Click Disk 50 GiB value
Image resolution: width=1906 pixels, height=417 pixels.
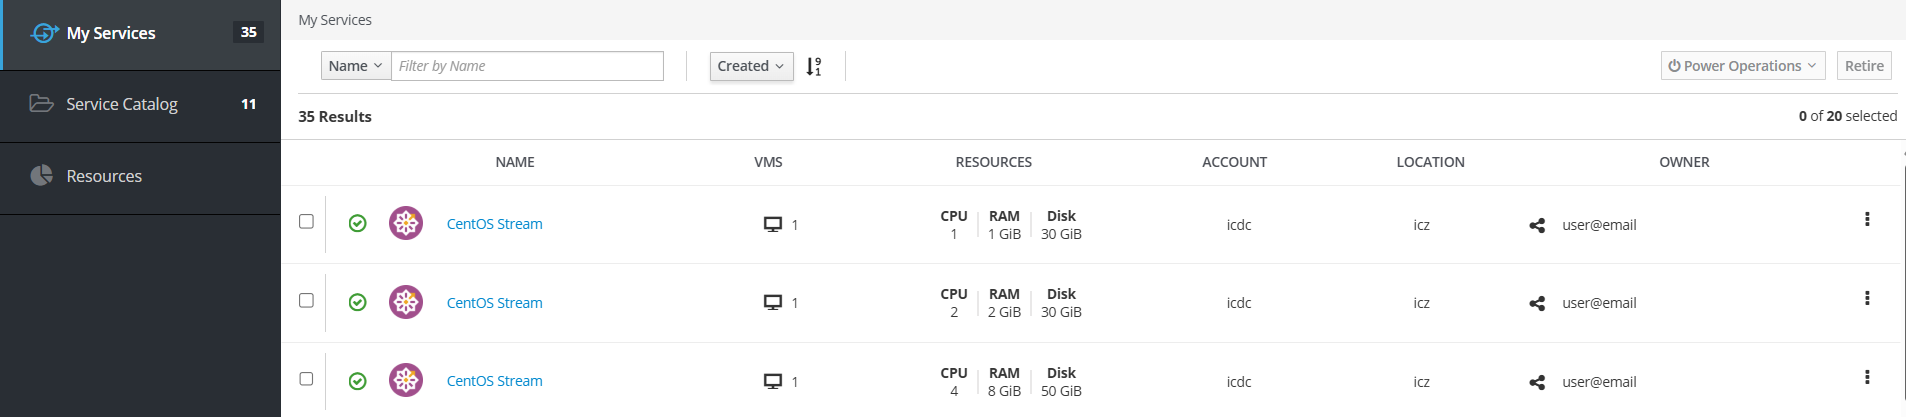1061,391
